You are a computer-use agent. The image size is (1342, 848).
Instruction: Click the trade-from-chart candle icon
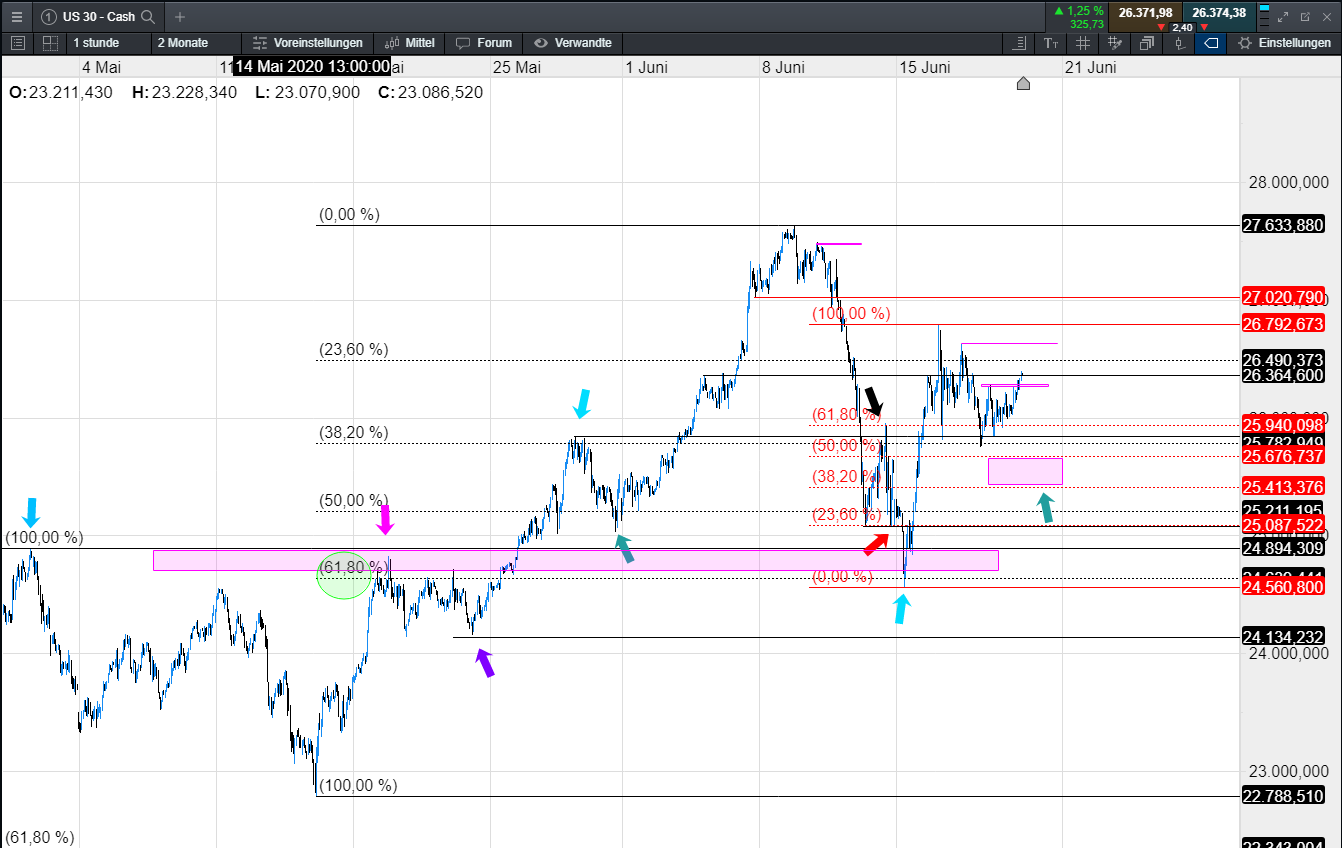(1179, 43)
